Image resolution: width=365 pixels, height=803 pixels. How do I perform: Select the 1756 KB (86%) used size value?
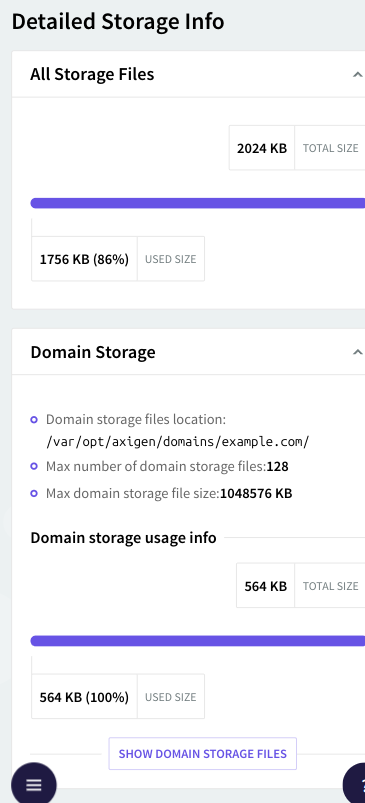pos(84,259)
